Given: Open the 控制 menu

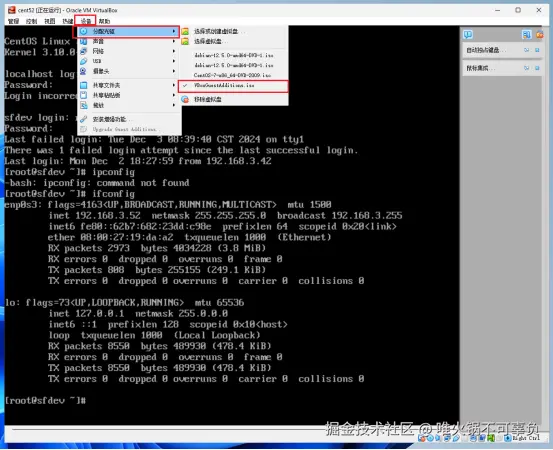Looking at the screenshot, I should coord(31,21).
